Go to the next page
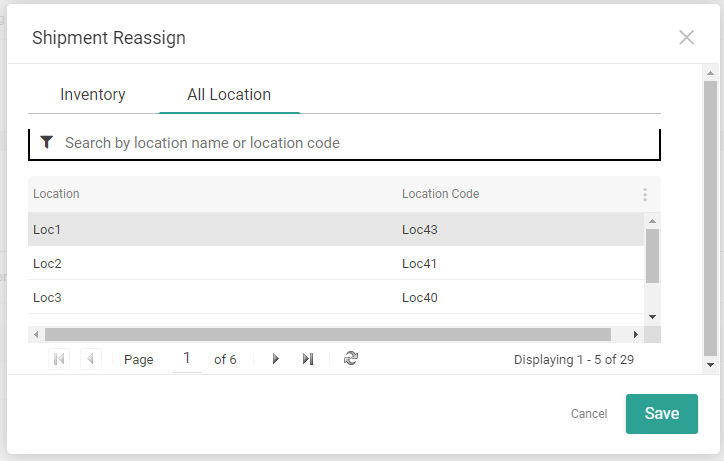Screen dimensions: 724x461 [x=276, y=359]
